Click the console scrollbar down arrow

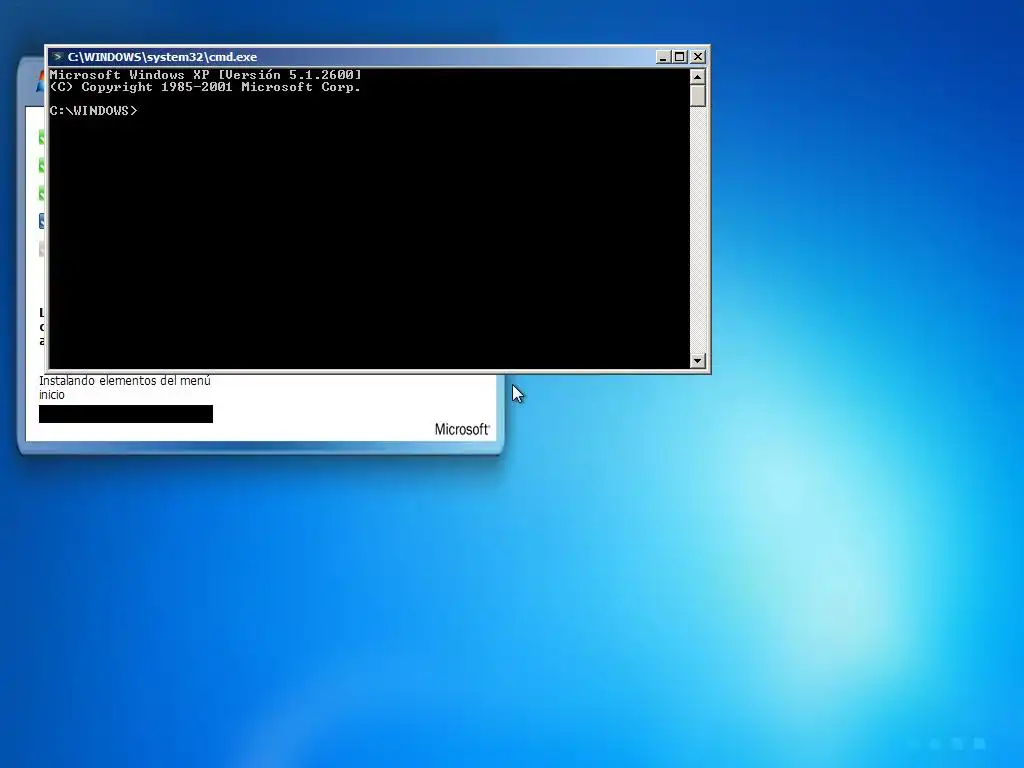[x=697, y=360]
